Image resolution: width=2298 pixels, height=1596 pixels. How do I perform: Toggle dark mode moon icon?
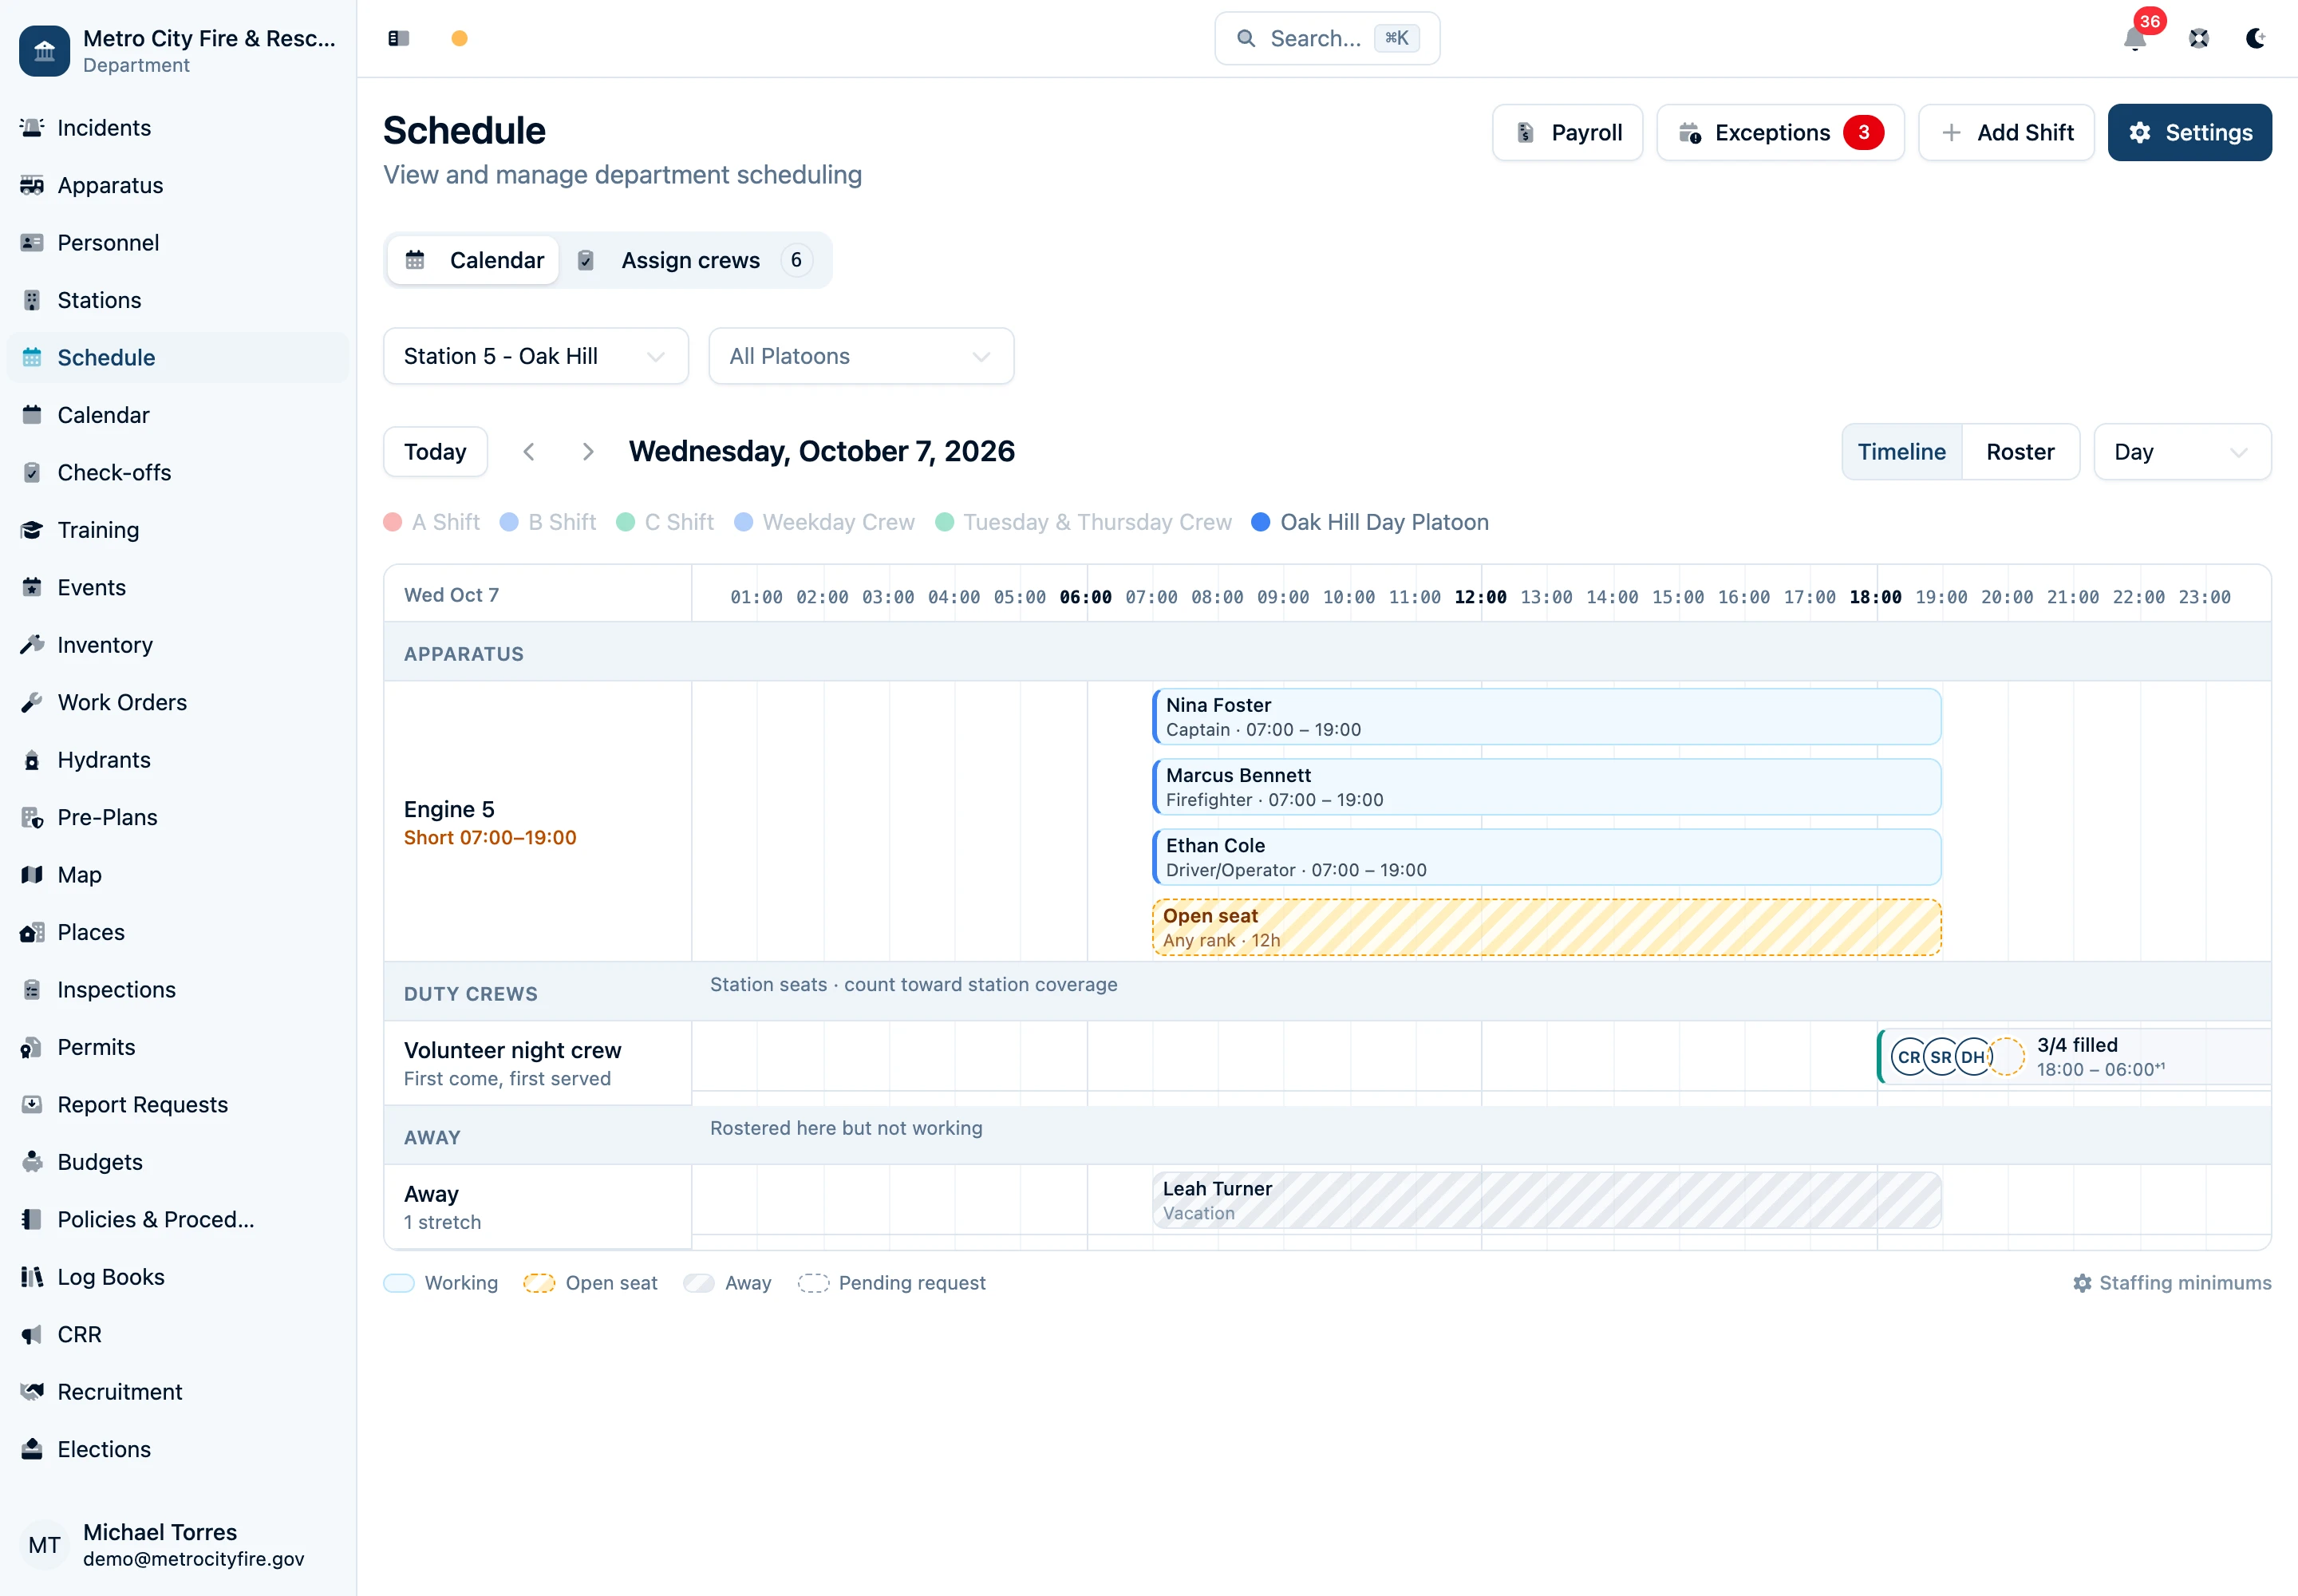[x=2255, y=39]
